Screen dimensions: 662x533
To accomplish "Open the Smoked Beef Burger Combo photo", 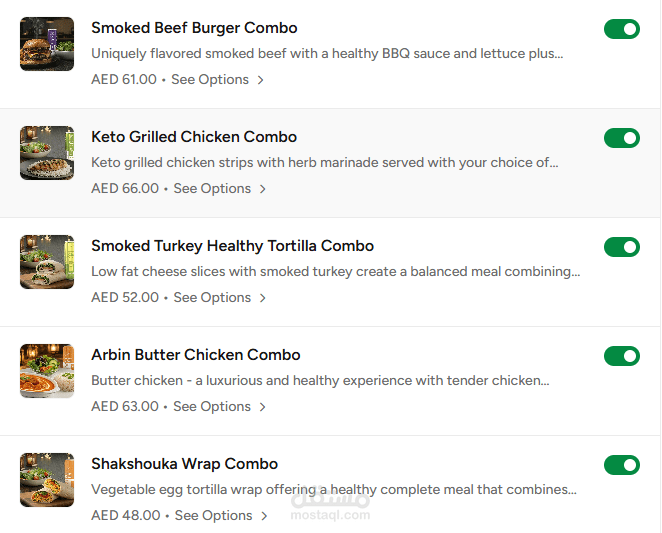I will pyautogui.click(x=47, y=44).
